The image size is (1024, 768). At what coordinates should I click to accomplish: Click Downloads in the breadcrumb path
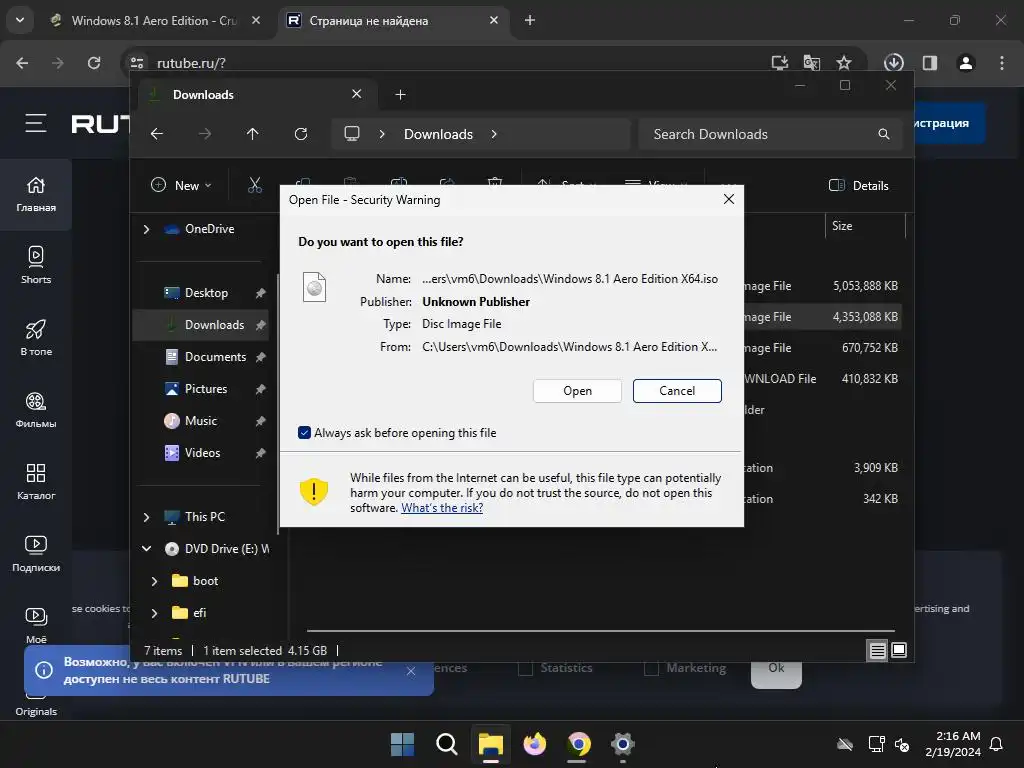pyautogui.click(x=438, y=134)
